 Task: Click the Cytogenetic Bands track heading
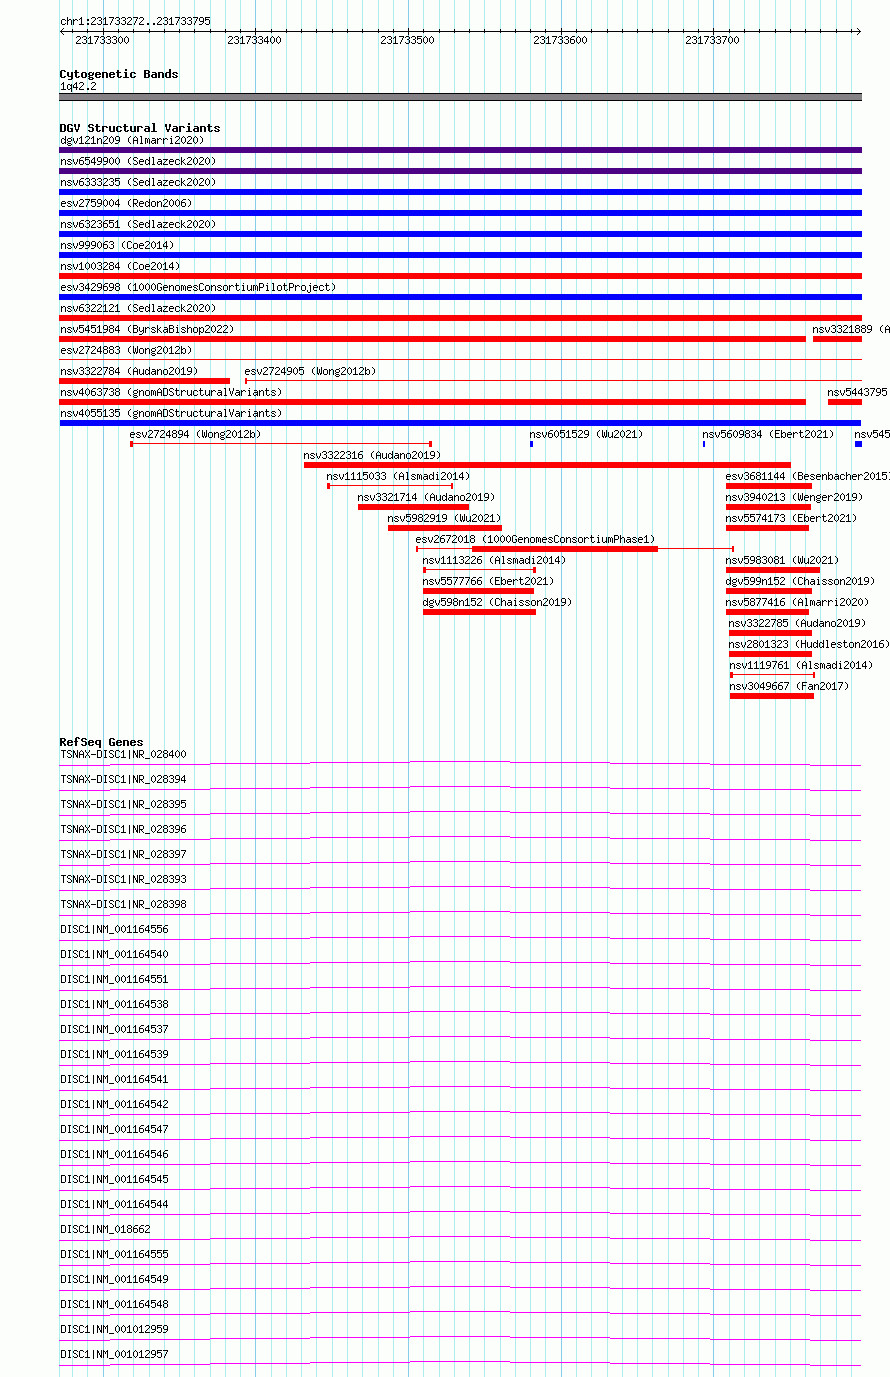[x=119, y=74]
